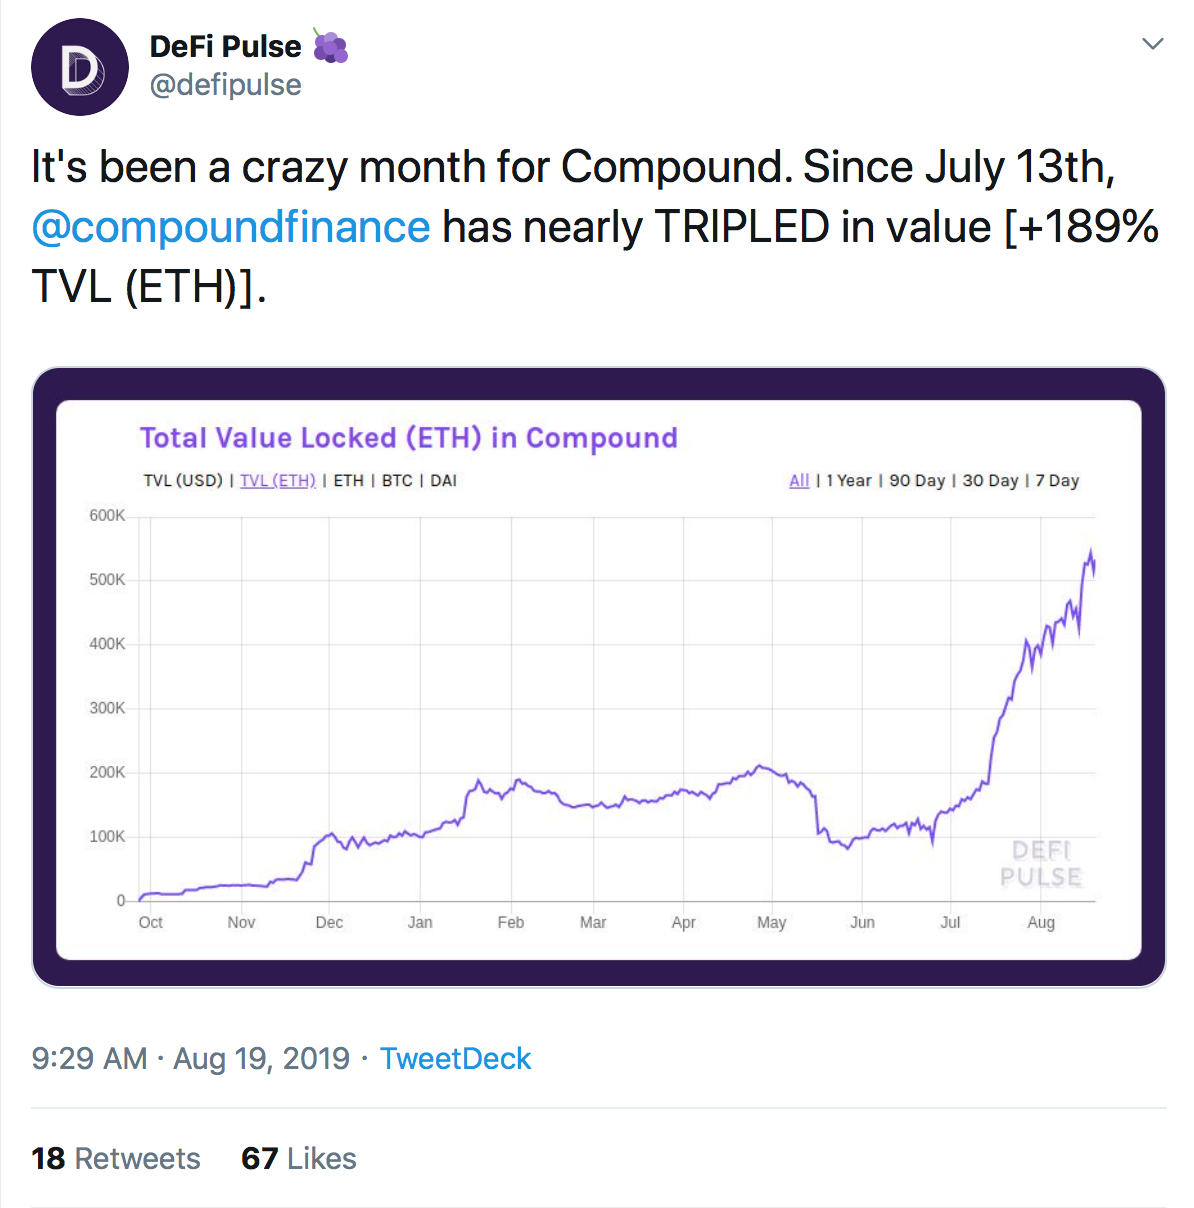Switch the chart to the BTC tab
Image resolution: width=1194 pixels, height=1208 pixels.
[x=397, y=481]
